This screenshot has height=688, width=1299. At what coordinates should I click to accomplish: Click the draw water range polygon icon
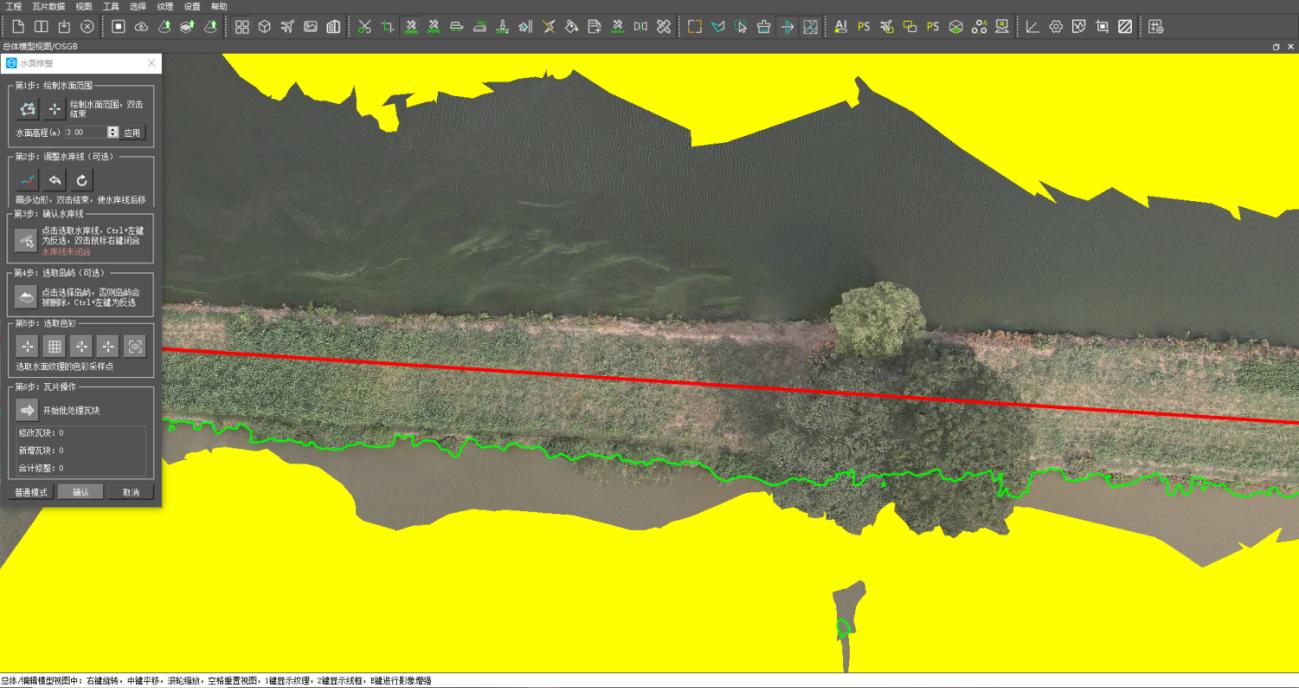[28, 108]
